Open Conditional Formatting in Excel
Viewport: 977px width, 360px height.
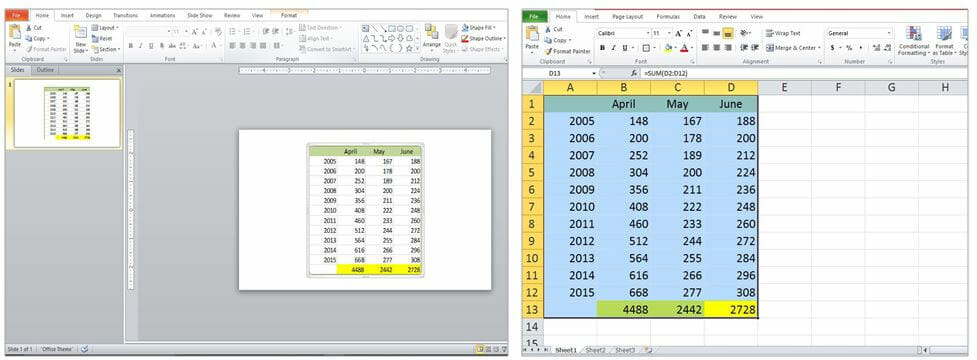tap(914, 41)
